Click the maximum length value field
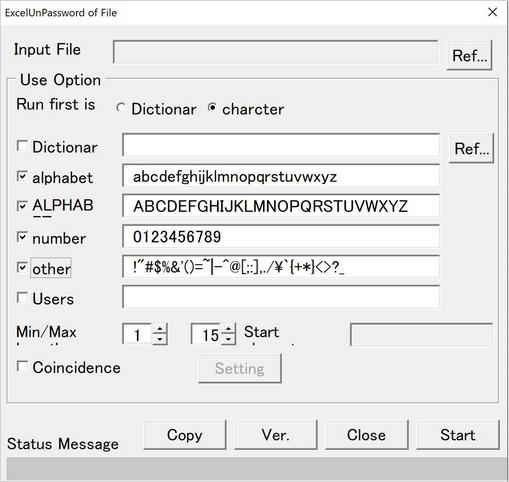509x482 pixels. click(206, 334)
